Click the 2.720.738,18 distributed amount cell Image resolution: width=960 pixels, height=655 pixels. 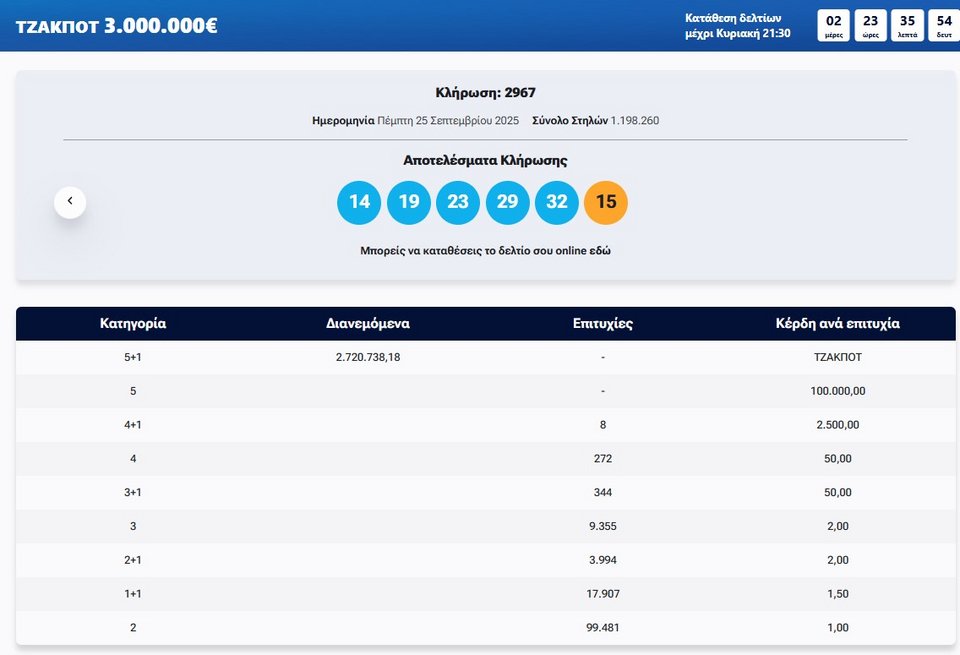pos(368,357)
